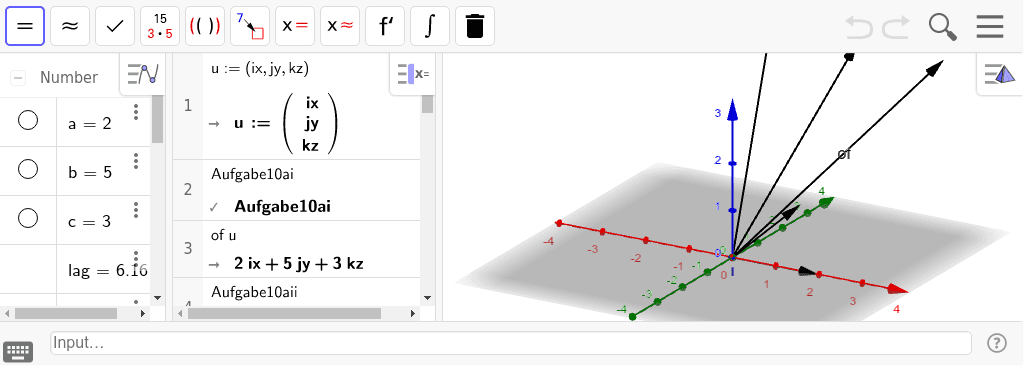The image size is (1024, 366).
Task: Select the Solve Numerically (x ≈) tool
Action: (x=340, y=26)
